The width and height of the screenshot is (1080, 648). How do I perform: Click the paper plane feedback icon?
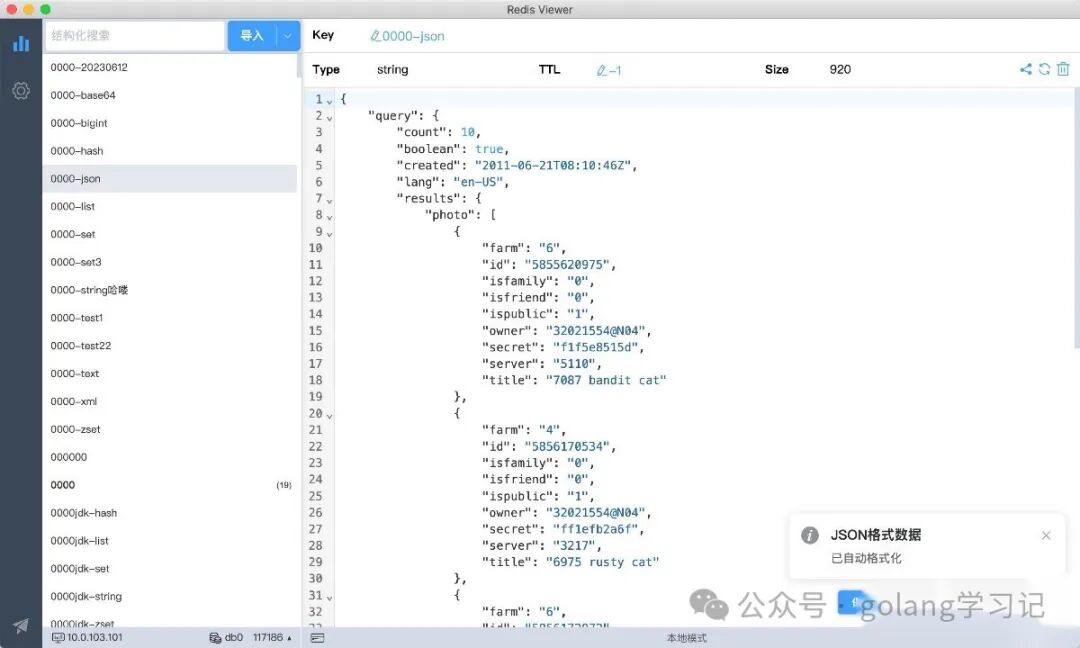coord(21,625)
